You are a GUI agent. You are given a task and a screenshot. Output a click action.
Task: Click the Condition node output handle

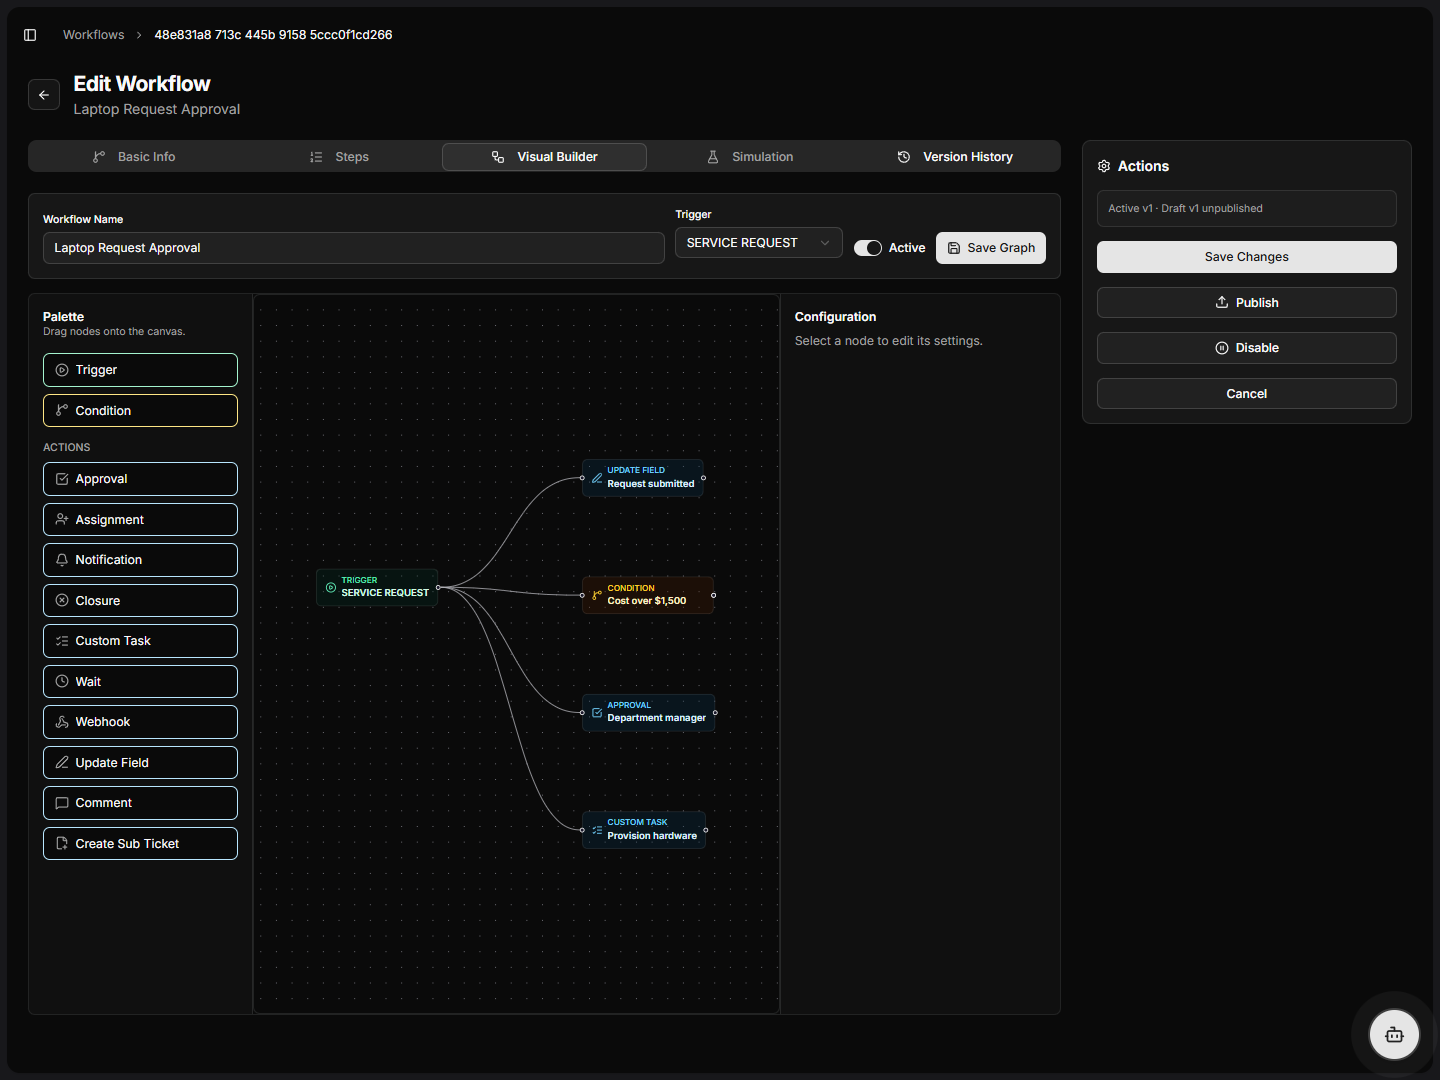[x=713, y=595]
